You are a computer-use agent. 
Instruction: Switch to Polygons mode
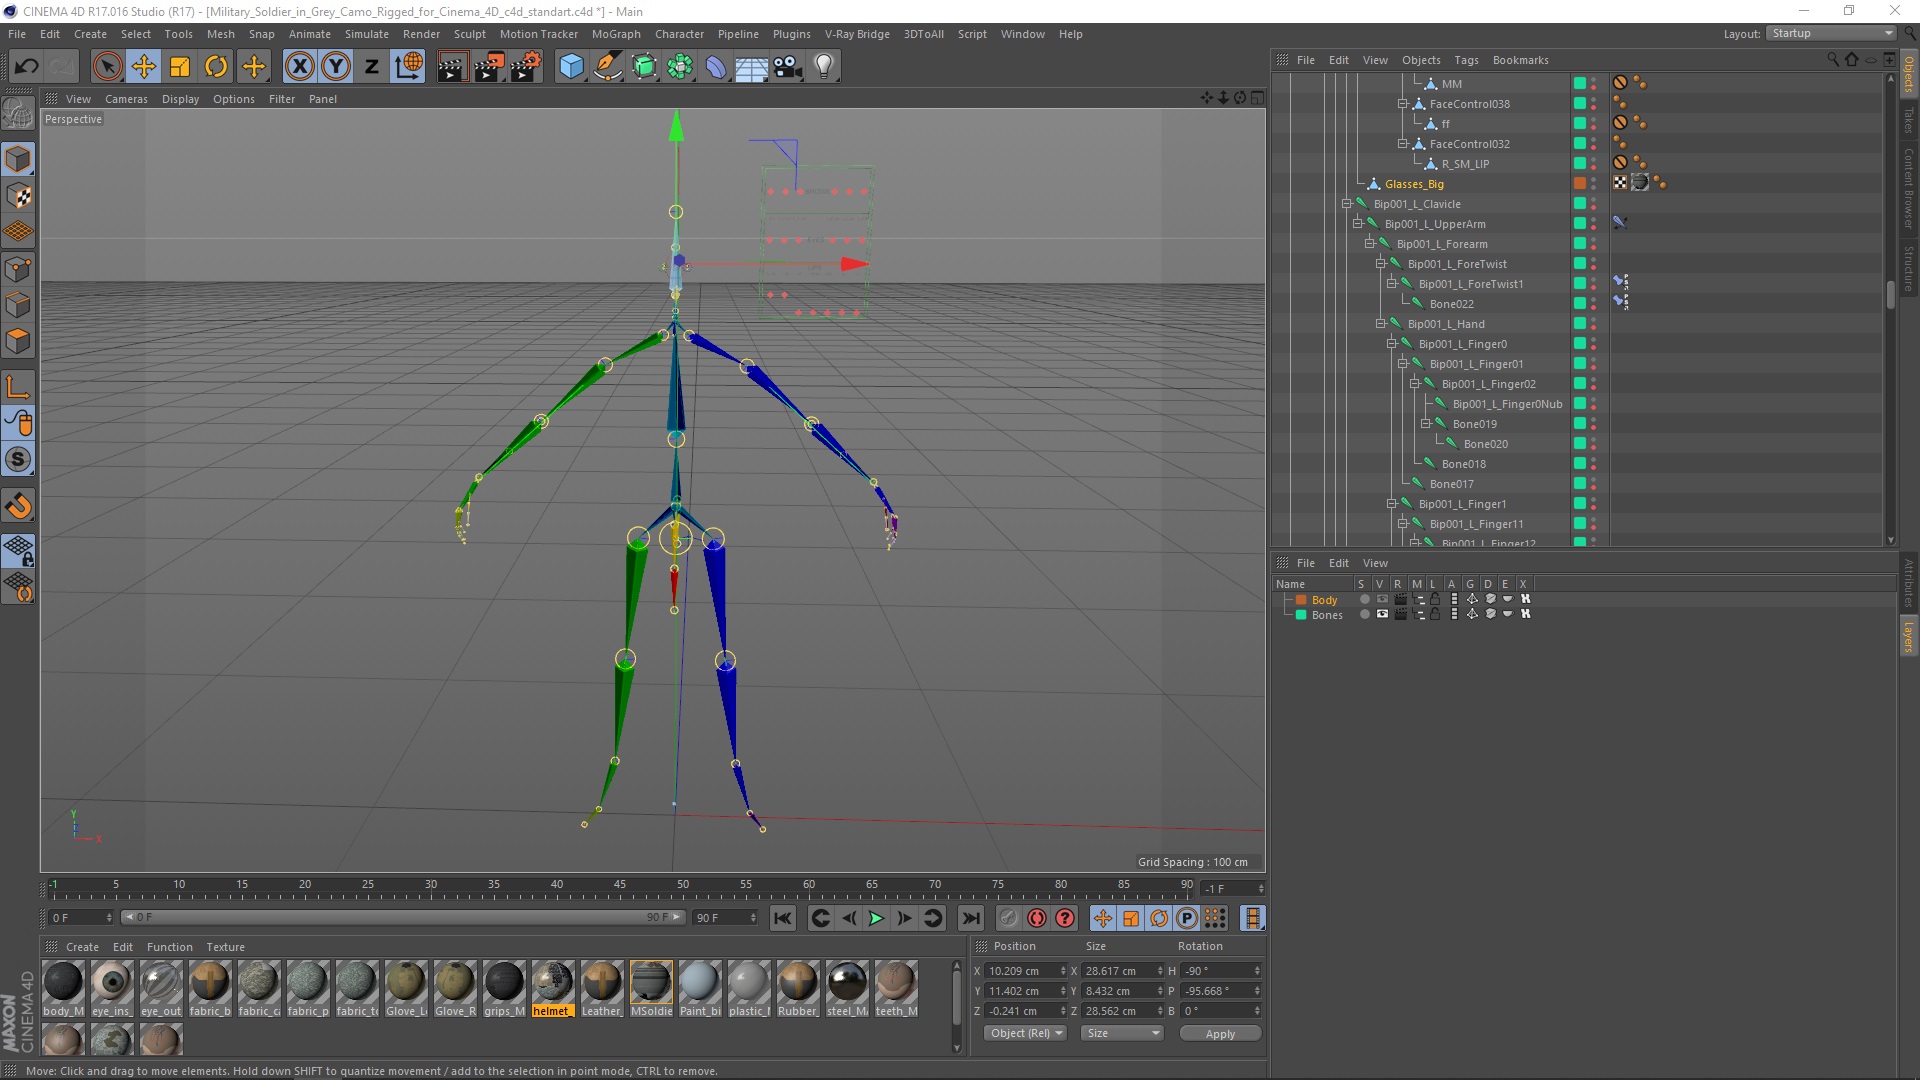[x=19, y=341]
